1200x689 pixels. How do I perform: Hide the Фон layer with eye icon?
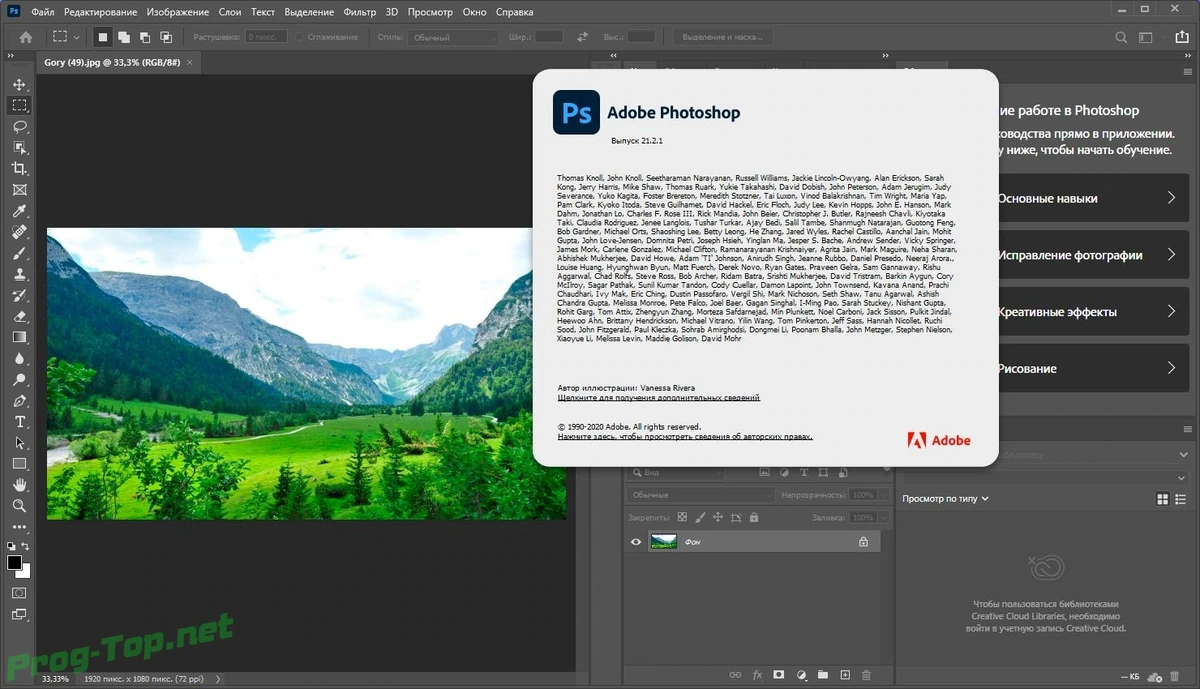tap(635, 542)
